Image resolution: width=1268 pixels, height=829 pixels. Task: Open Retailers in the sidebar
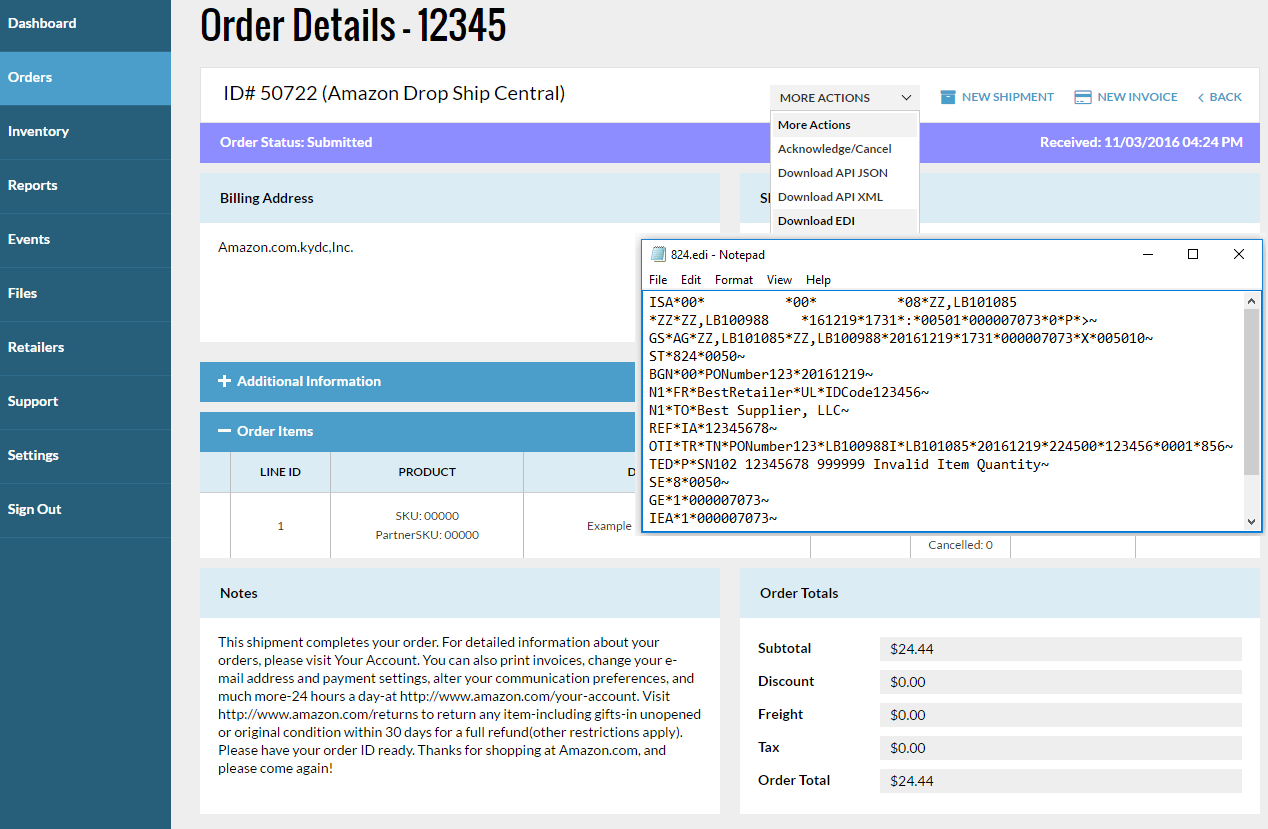coord(85,347)
